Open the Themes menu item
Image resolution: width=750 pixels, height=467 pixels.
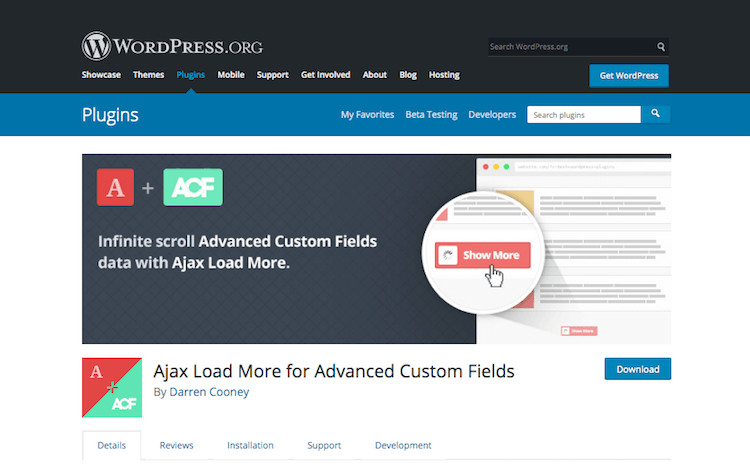pyautogui.click(x=148, y=75)
